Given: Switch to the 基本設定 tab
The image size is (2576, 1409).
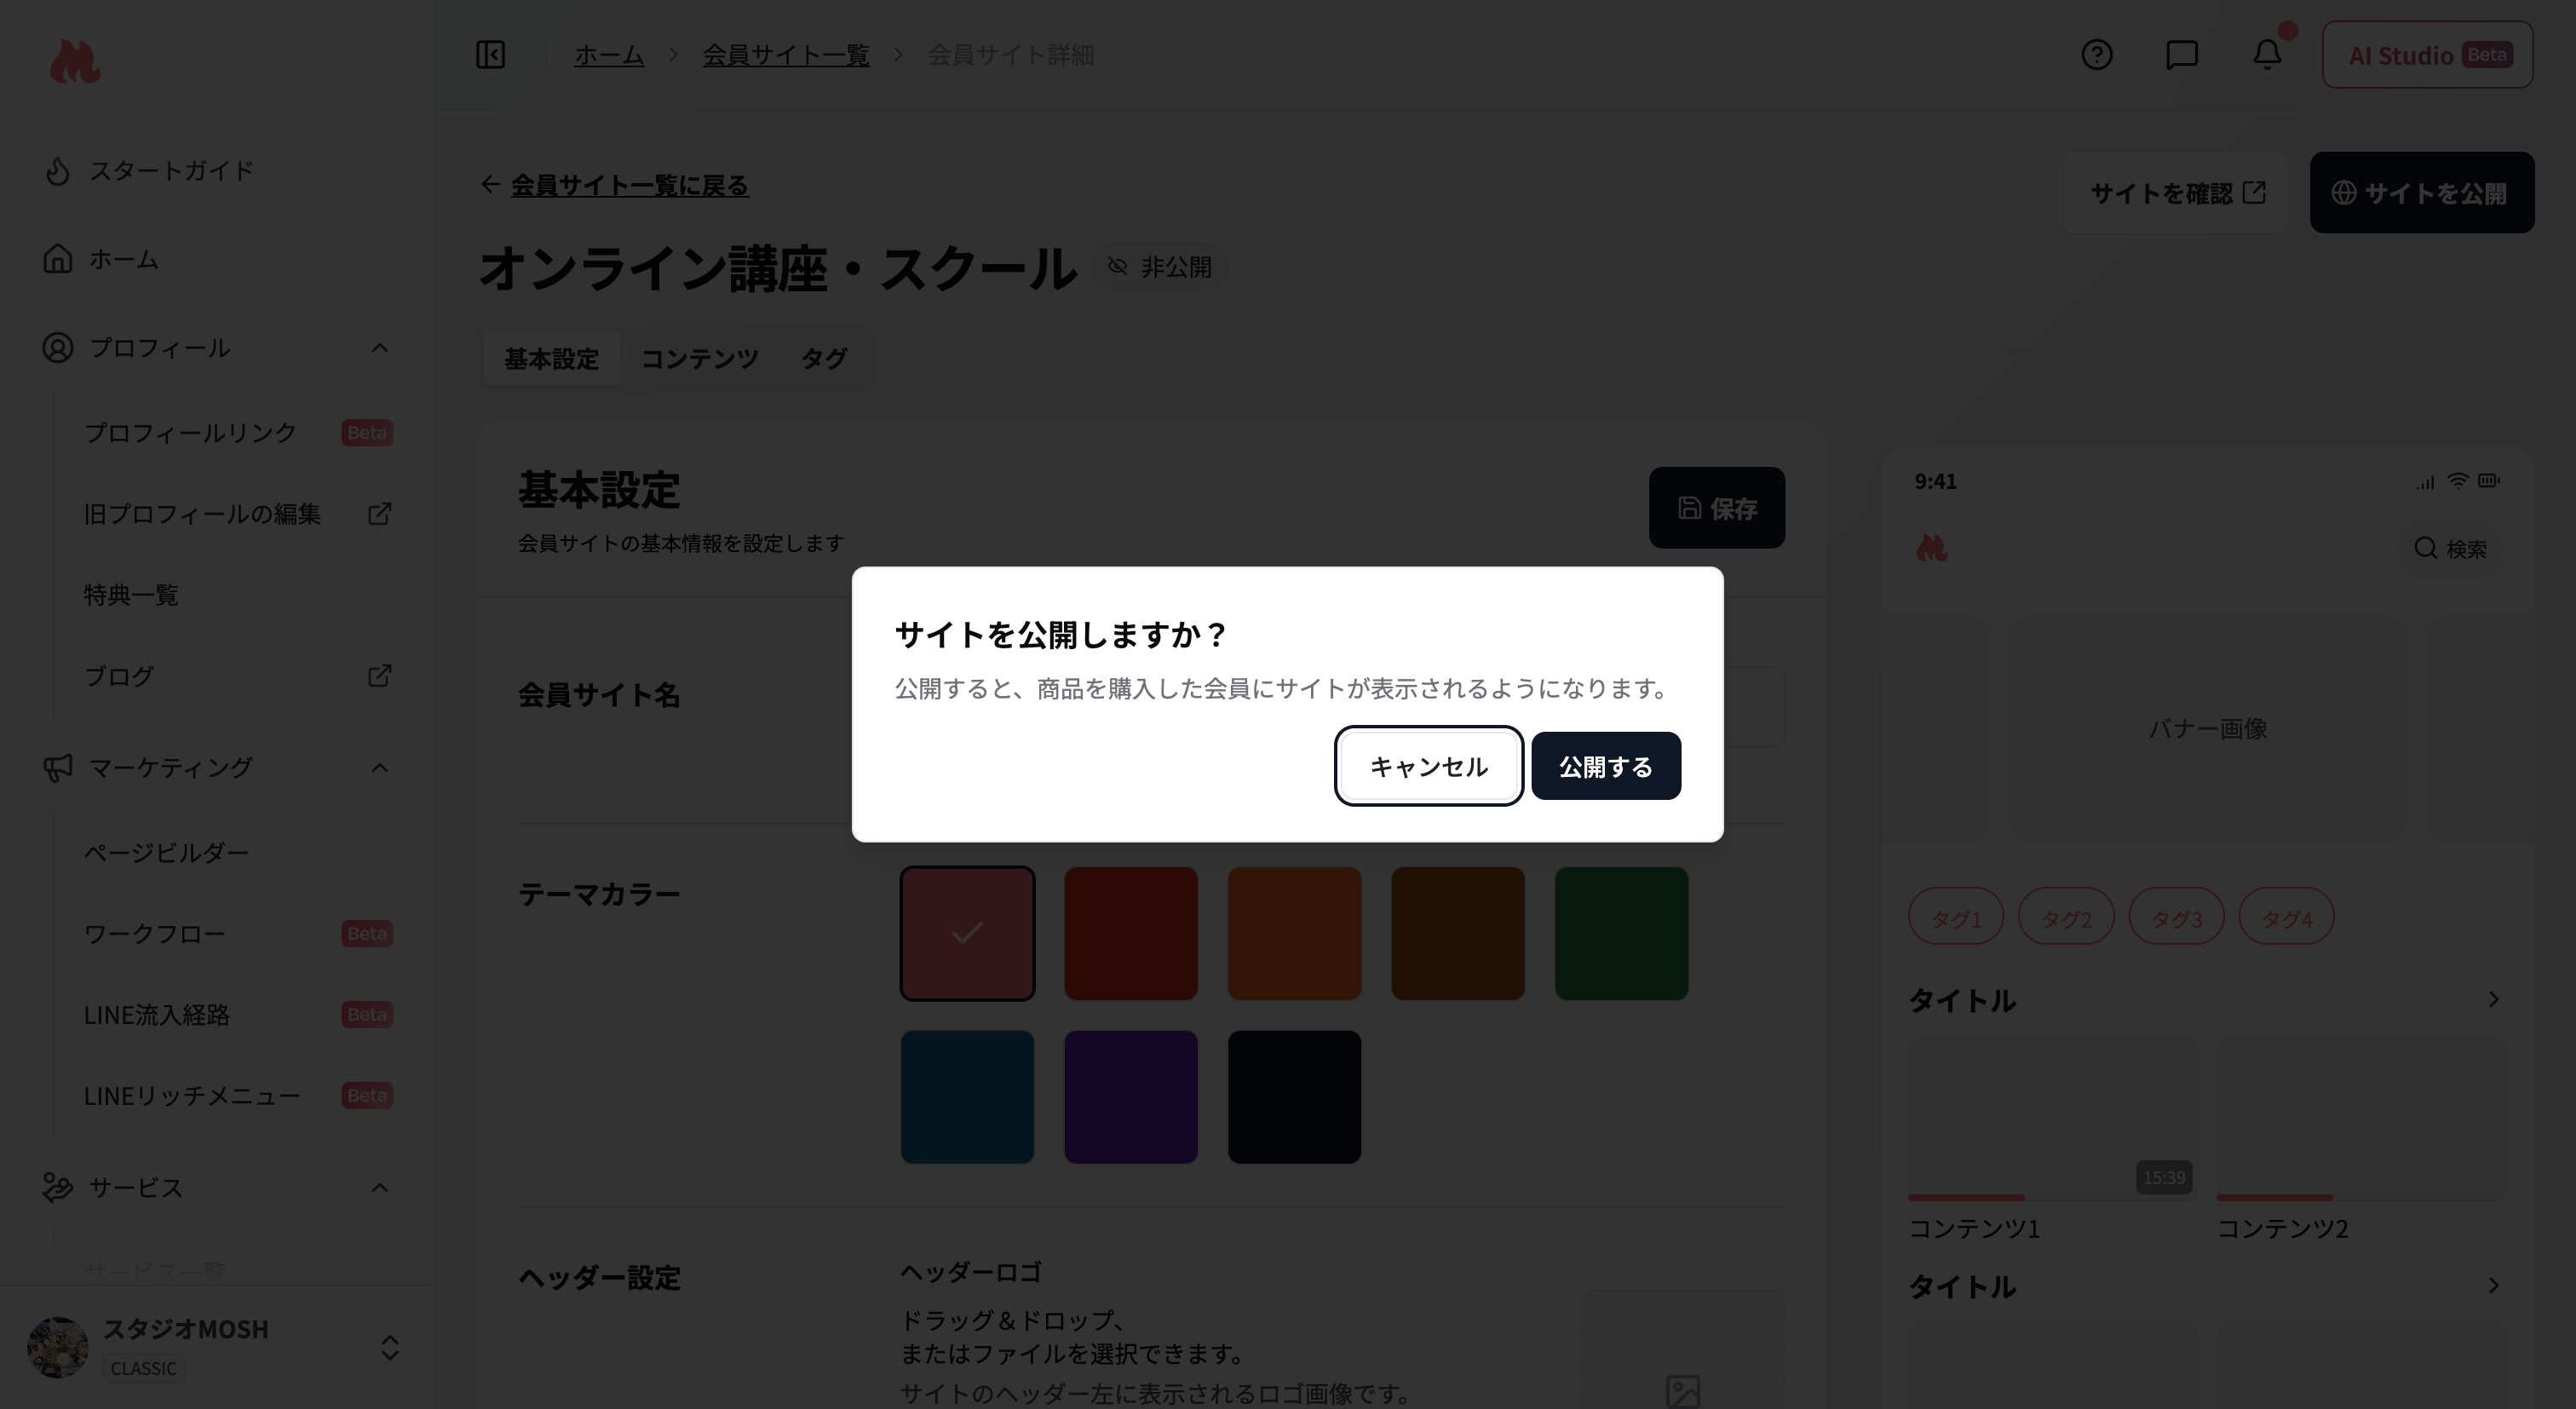Looking at the screenshot, I should tap(551, 358).
